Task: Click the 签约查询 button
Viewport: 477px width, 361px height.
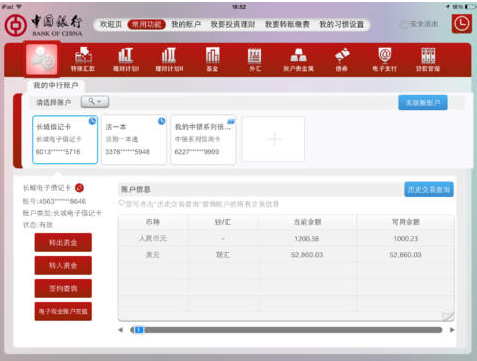Action: pos(63,288)
